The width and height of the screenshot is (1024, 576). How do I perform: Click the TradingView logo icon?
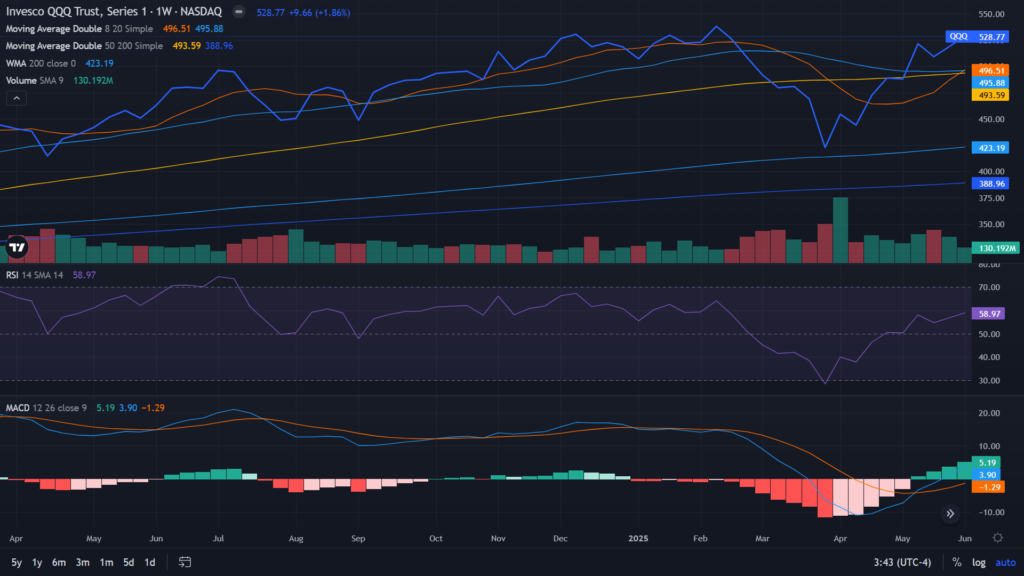(17, 248)
